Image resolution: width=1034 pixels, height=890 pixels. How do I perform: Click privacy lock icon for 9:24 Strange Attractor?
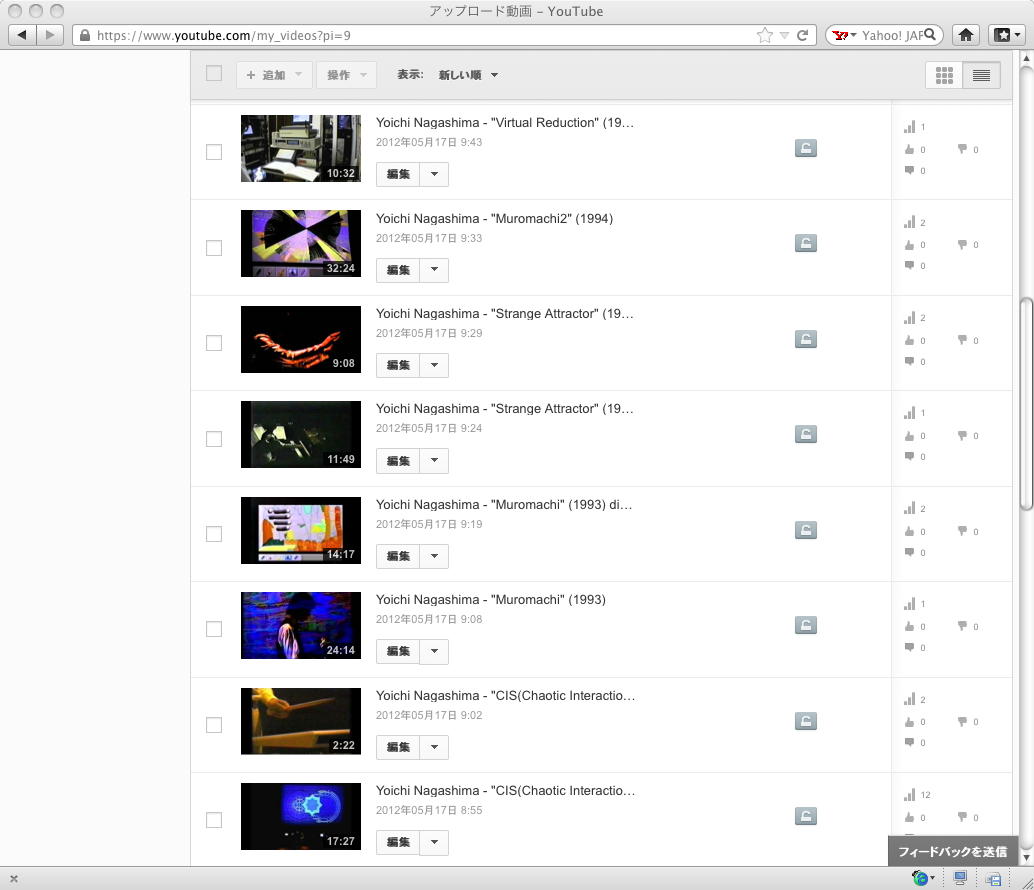click(805, 434)
